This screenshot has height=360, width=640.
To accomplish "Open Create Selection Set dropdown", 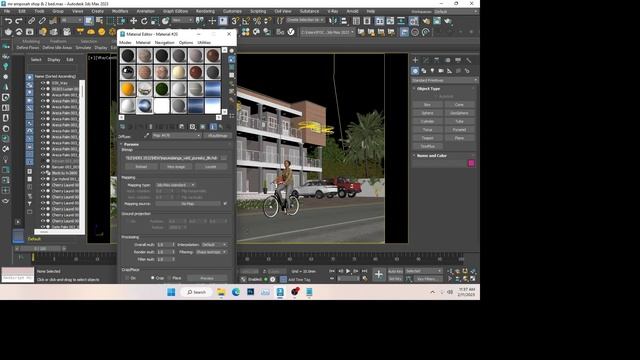I will click(x=306, y=20).
